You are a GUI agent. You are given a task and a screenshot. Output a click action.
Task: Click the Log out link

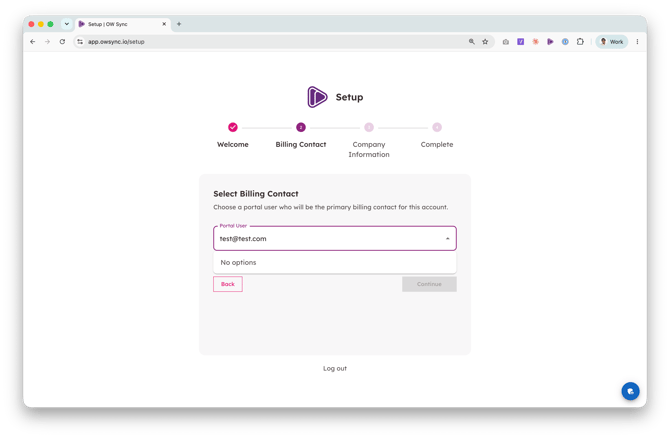[335, 368]
